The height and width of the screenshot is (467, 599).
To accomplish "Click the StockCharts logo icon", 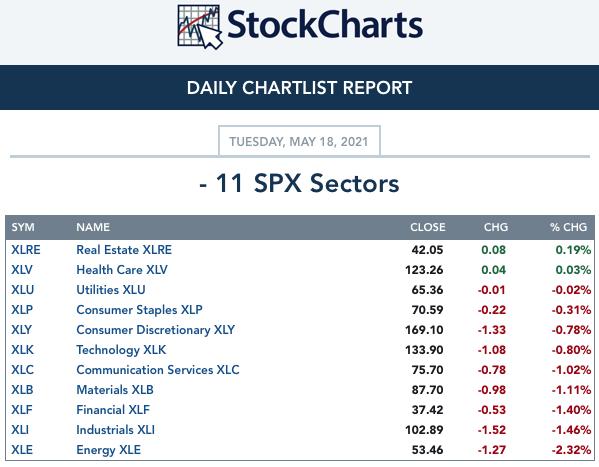I will (200, 27).
